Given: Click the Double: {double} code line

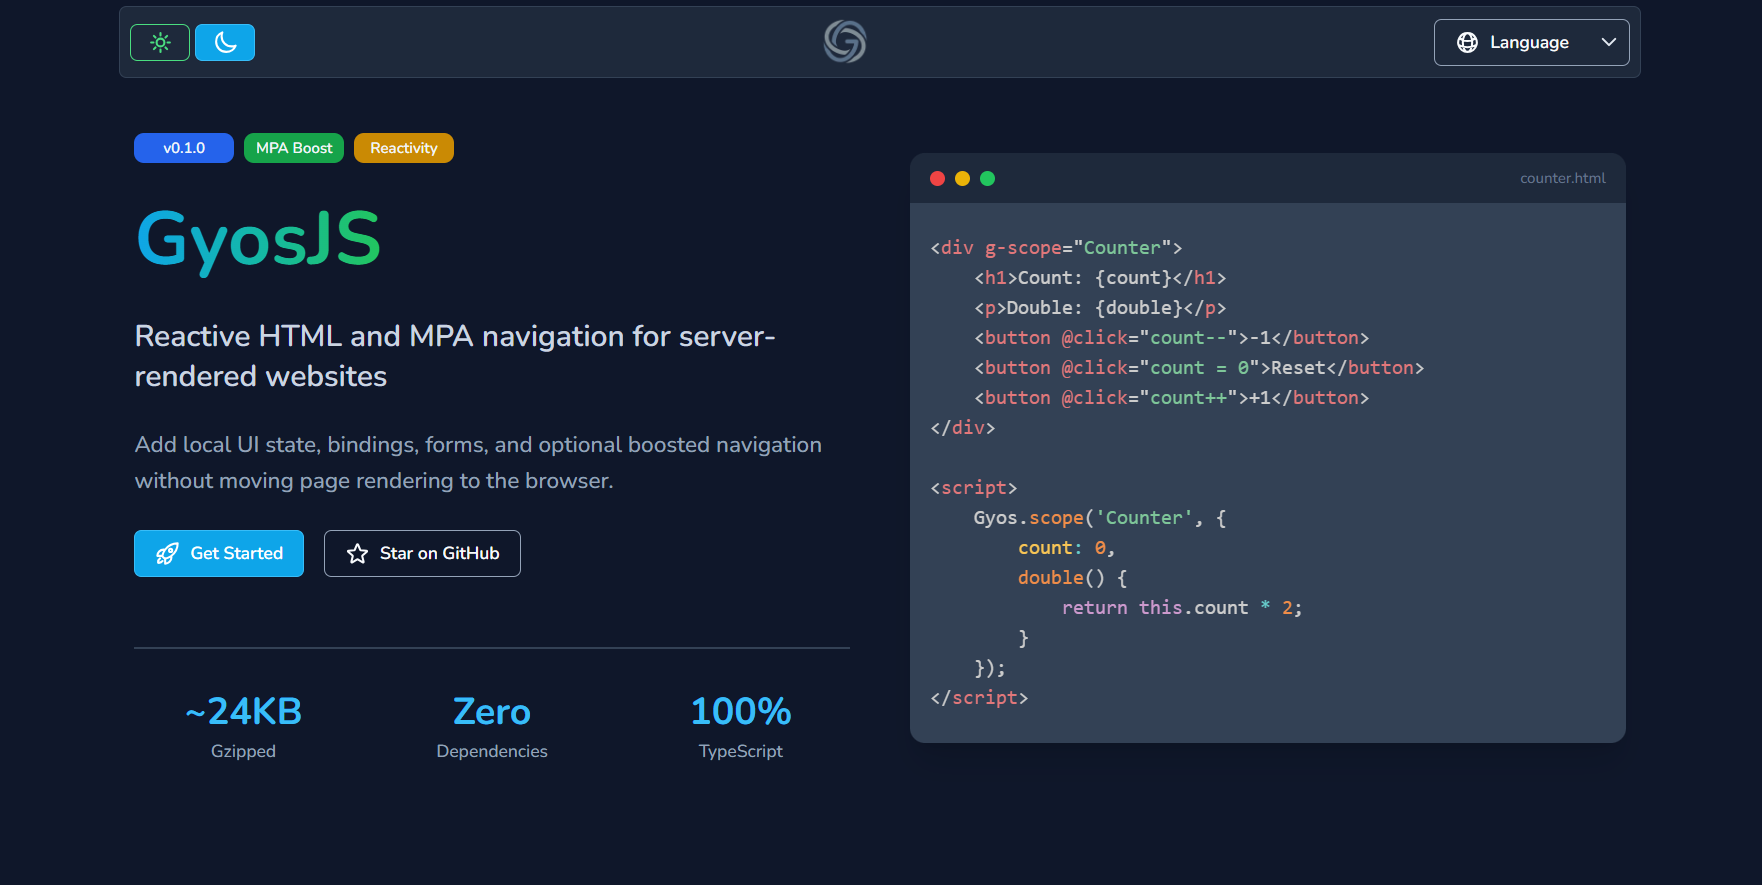Looking at the screenshot, I should click(x=1100, y=308).
